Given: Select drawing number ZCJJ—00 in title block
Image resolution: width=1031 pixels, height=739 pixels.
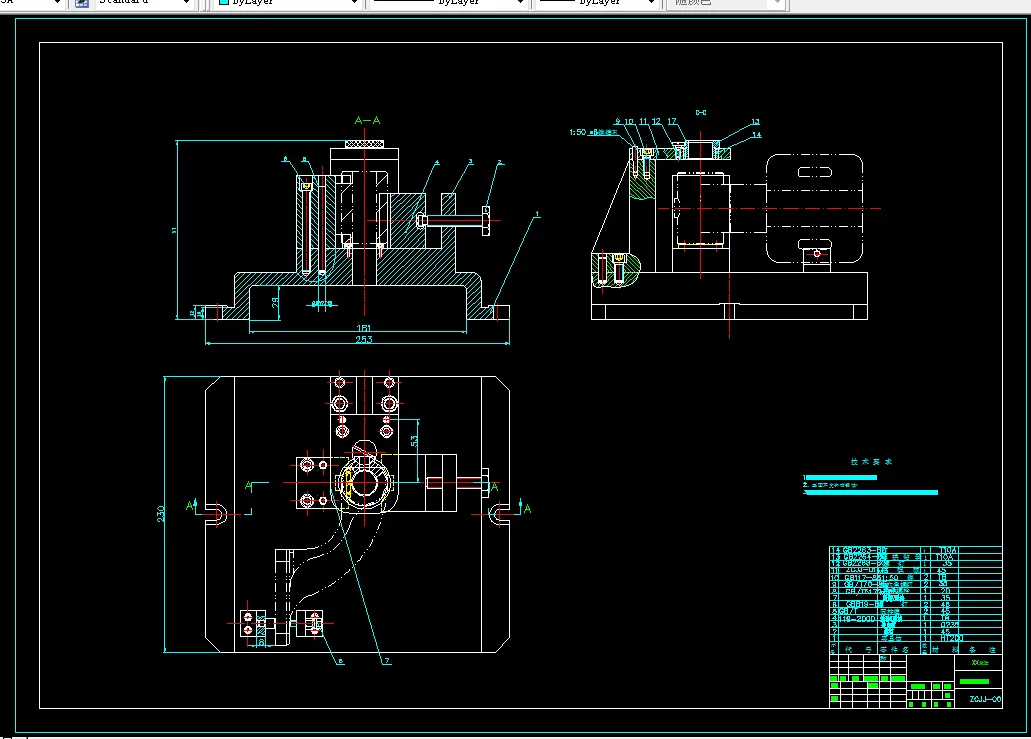Looking at the screenshot, I should tap(985, 699).
